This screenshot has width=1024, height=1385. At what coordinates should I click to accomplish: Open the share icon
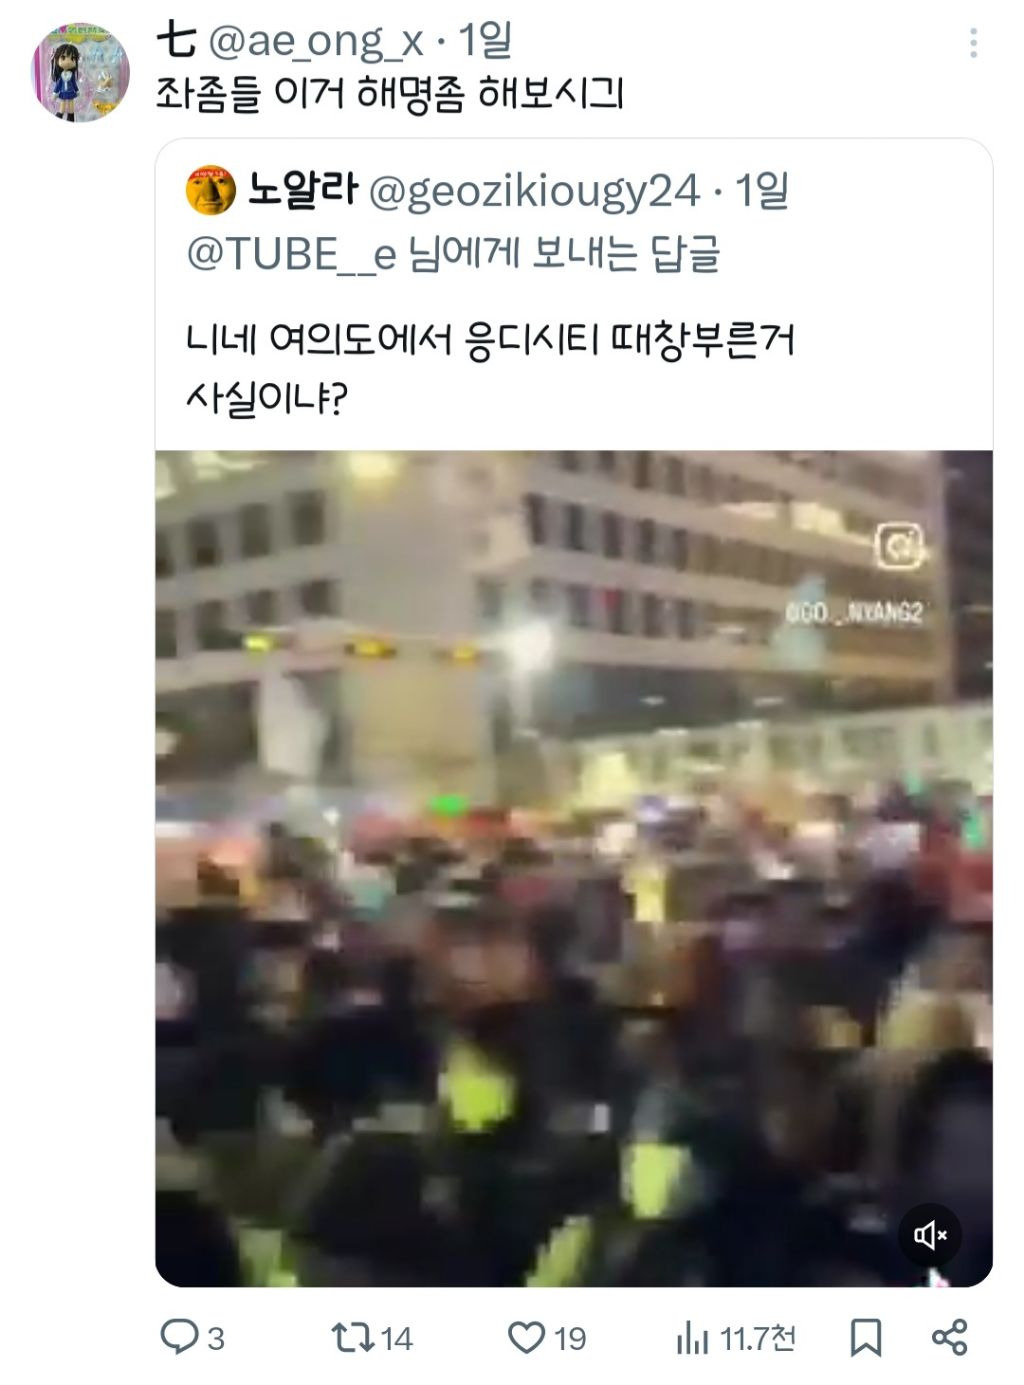949,1337
